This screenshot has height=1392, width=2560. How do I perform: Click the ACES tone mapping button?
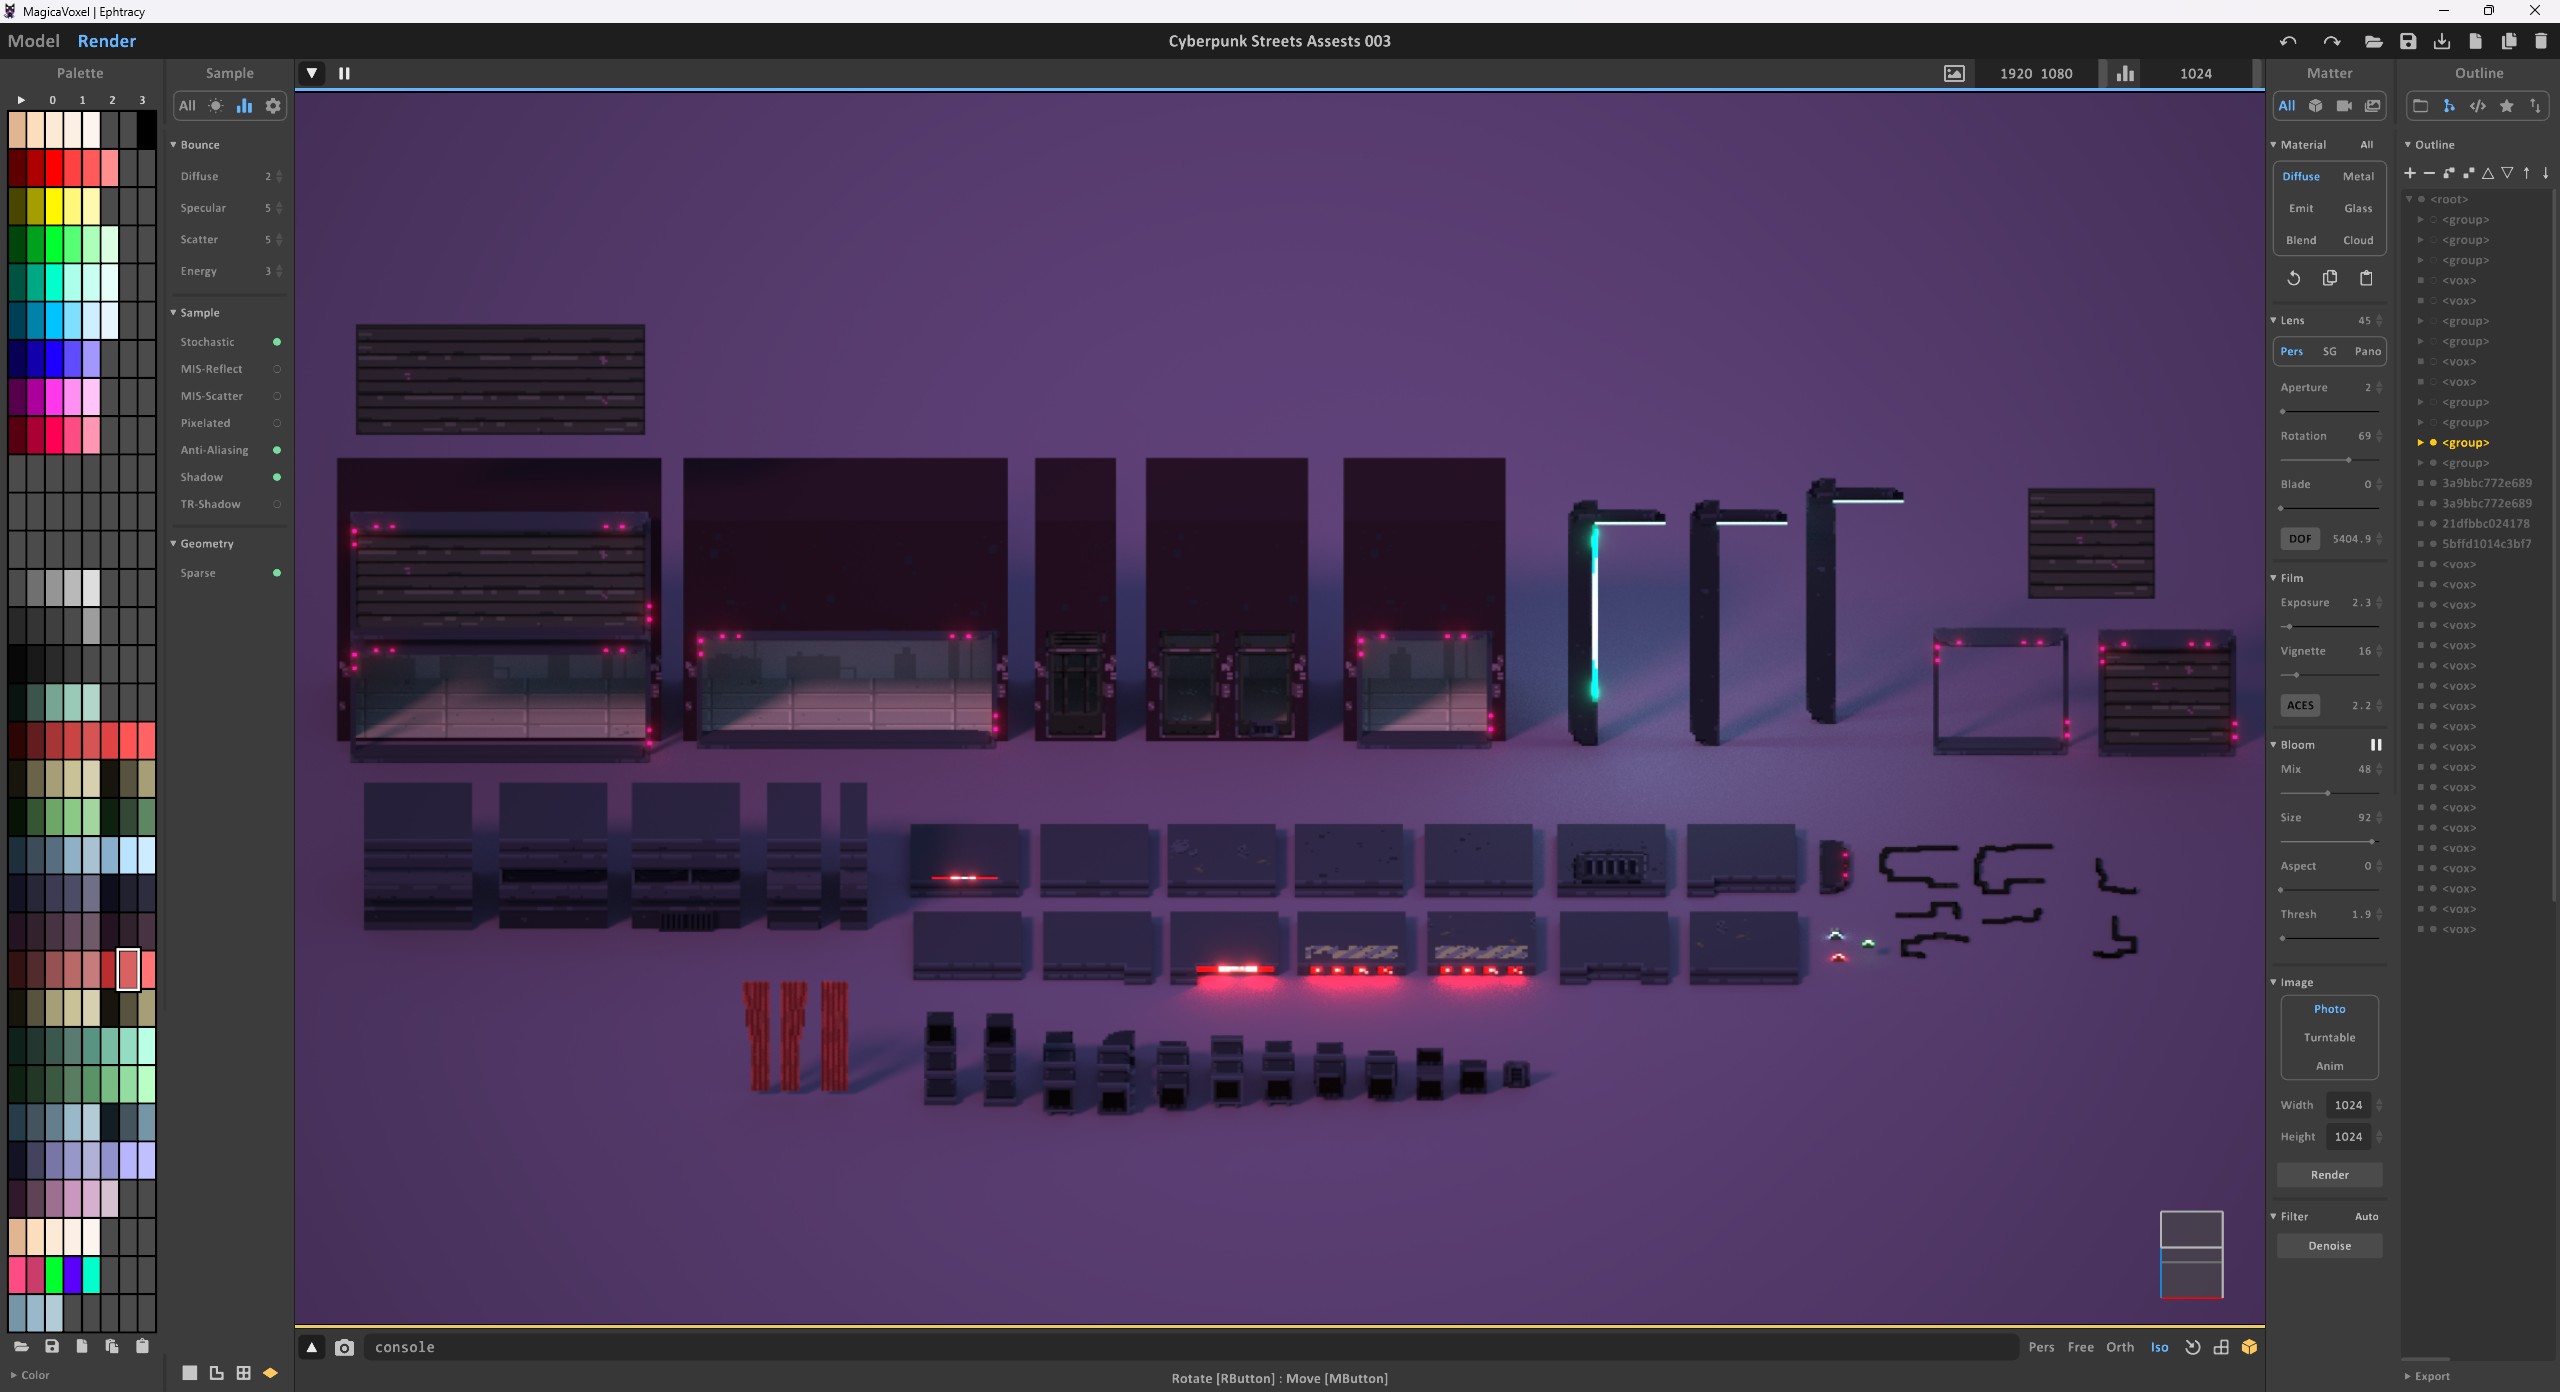[x=2300, y=705]
